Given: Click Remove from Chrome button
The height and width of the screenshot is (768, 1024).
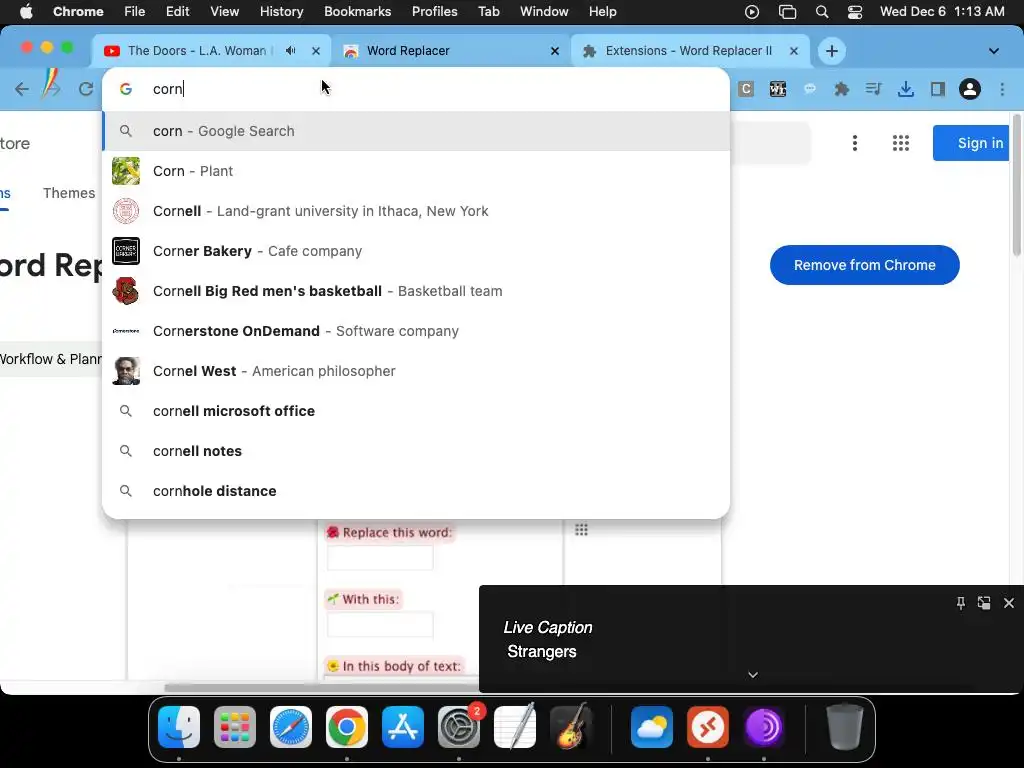Looking at the screenshot, I should 864,265.
